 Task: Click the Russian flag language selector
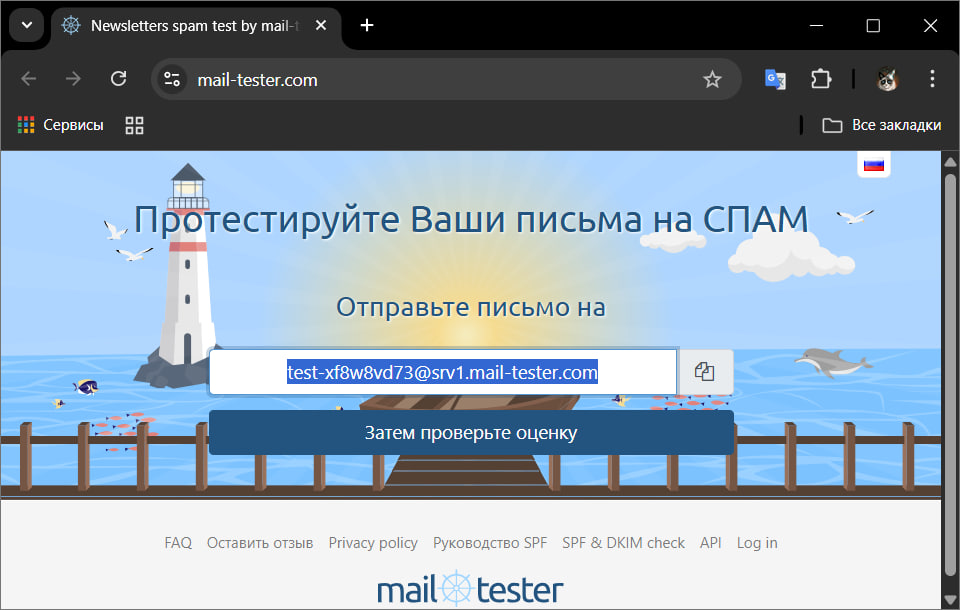tap(874, 165)
